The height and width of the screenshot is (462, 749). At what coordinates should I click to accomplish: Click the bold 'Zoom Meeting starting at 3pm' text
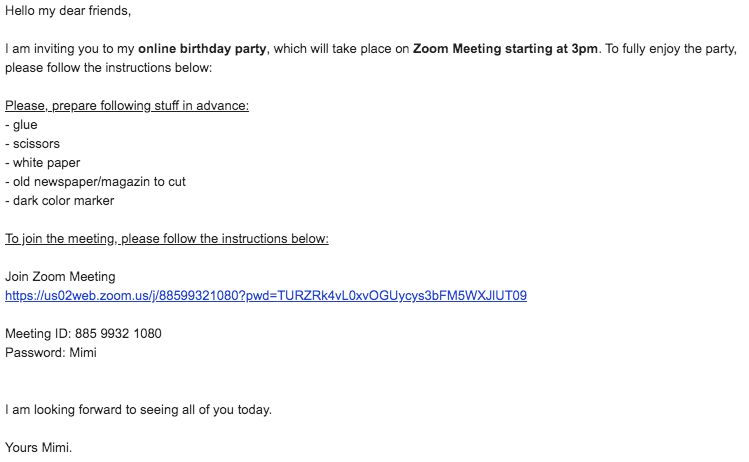click(505, 49)
